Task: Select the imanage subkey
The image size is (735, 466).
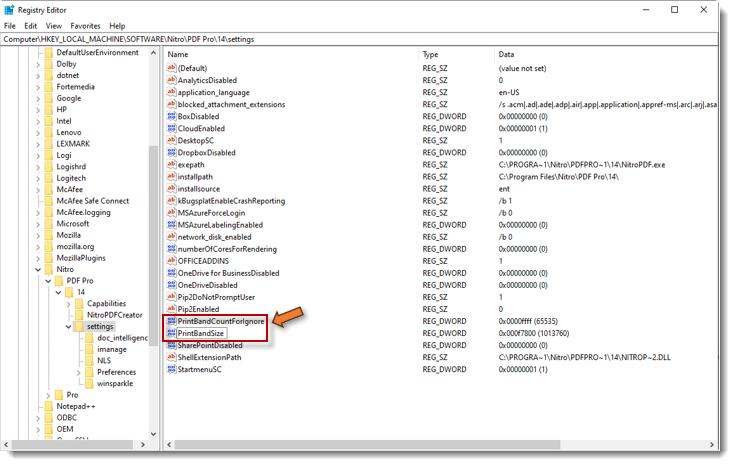Action: click(x=112, y=349)
